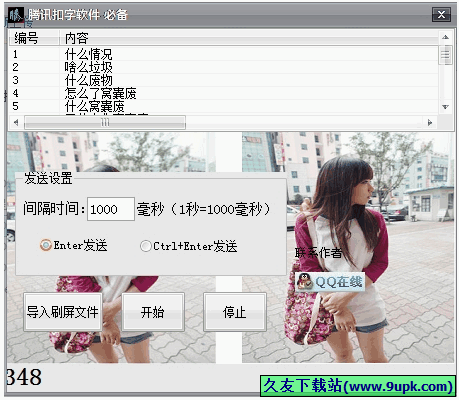Select row 1 什么情况
This screenshot has width=459, height=400.
coord(223,54)
